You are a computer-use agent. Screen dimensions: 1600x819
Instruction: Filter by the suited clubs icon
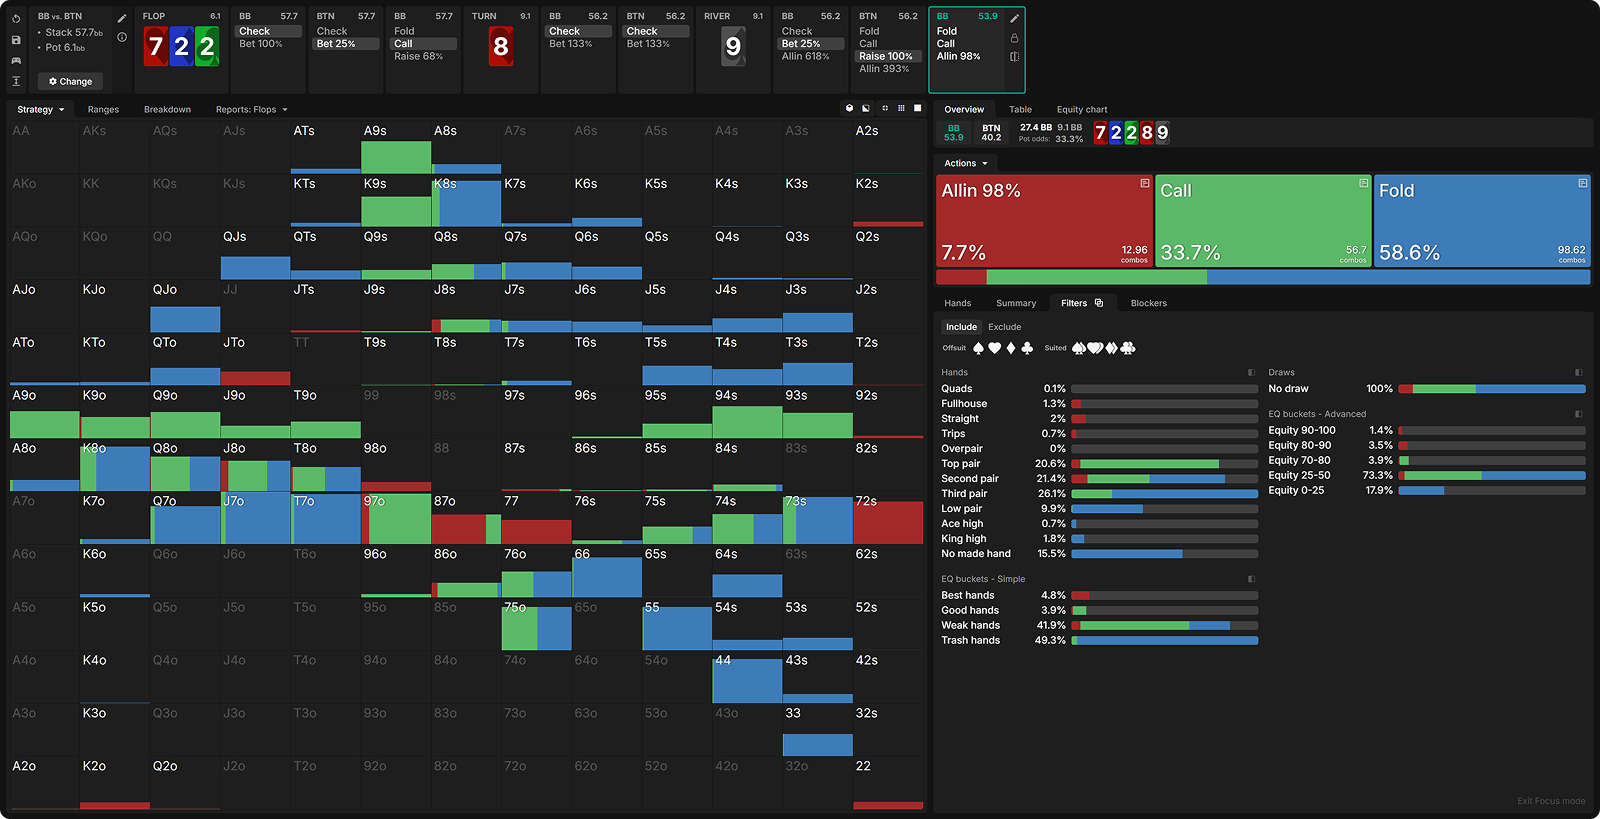pos(1128,348)
